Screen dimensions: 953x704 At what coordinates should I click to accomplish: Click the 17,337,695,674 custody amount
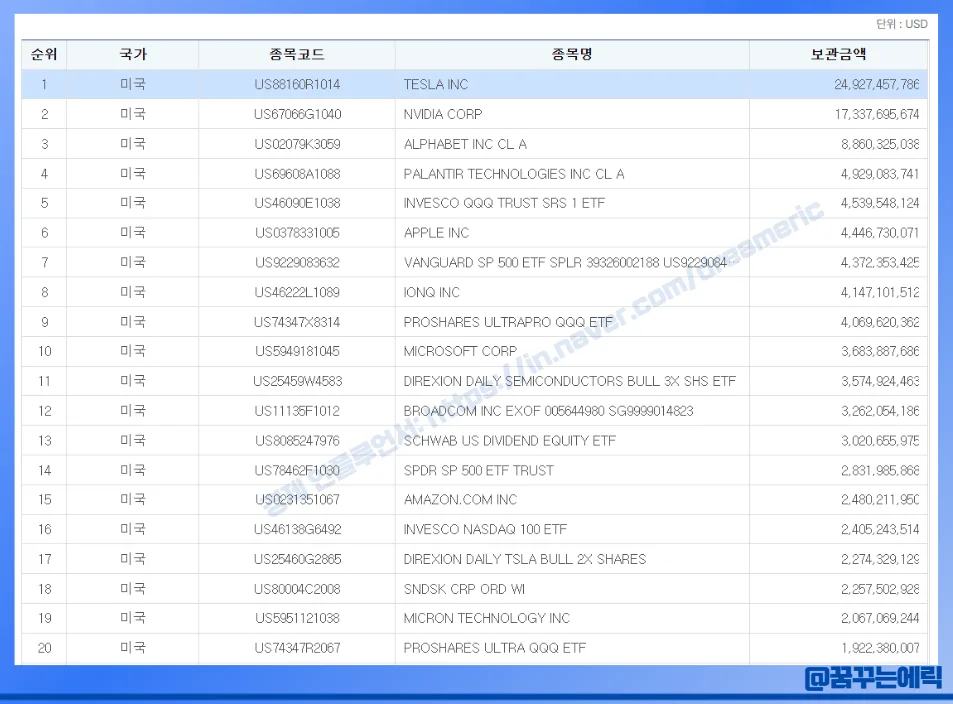(876, 114)
